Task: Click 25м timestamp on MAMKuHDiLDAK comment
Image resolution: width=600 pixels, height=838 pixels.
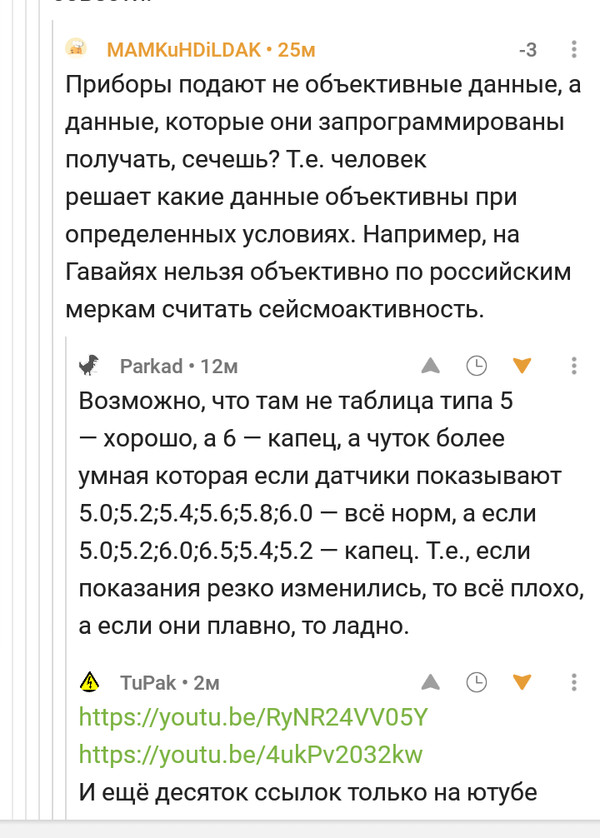Action: coord(297,50)
